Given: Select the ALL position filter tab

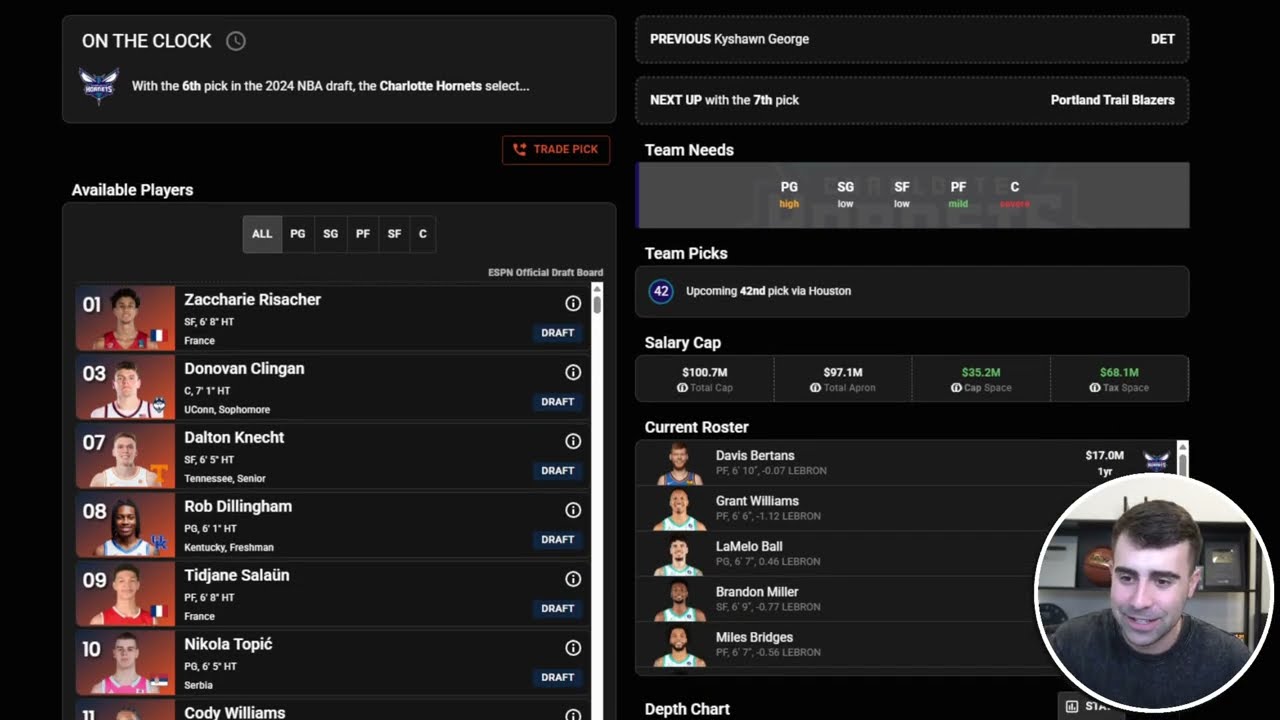Looking at the screenshot, I should pyautogui.click(x=262, y=234).
